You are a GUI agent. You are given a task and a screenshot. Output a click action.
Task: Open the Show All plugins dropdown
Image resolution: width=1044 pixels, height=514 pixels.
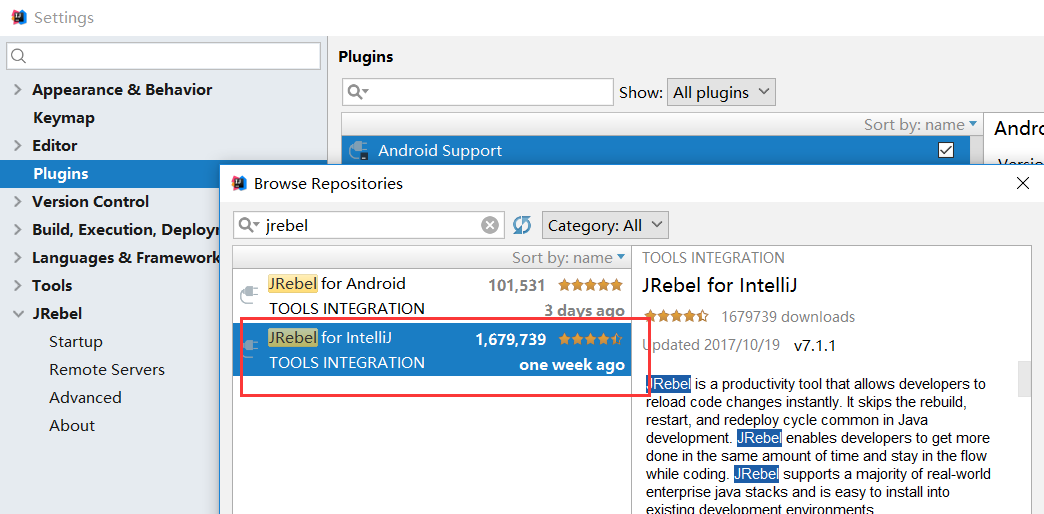720,92
